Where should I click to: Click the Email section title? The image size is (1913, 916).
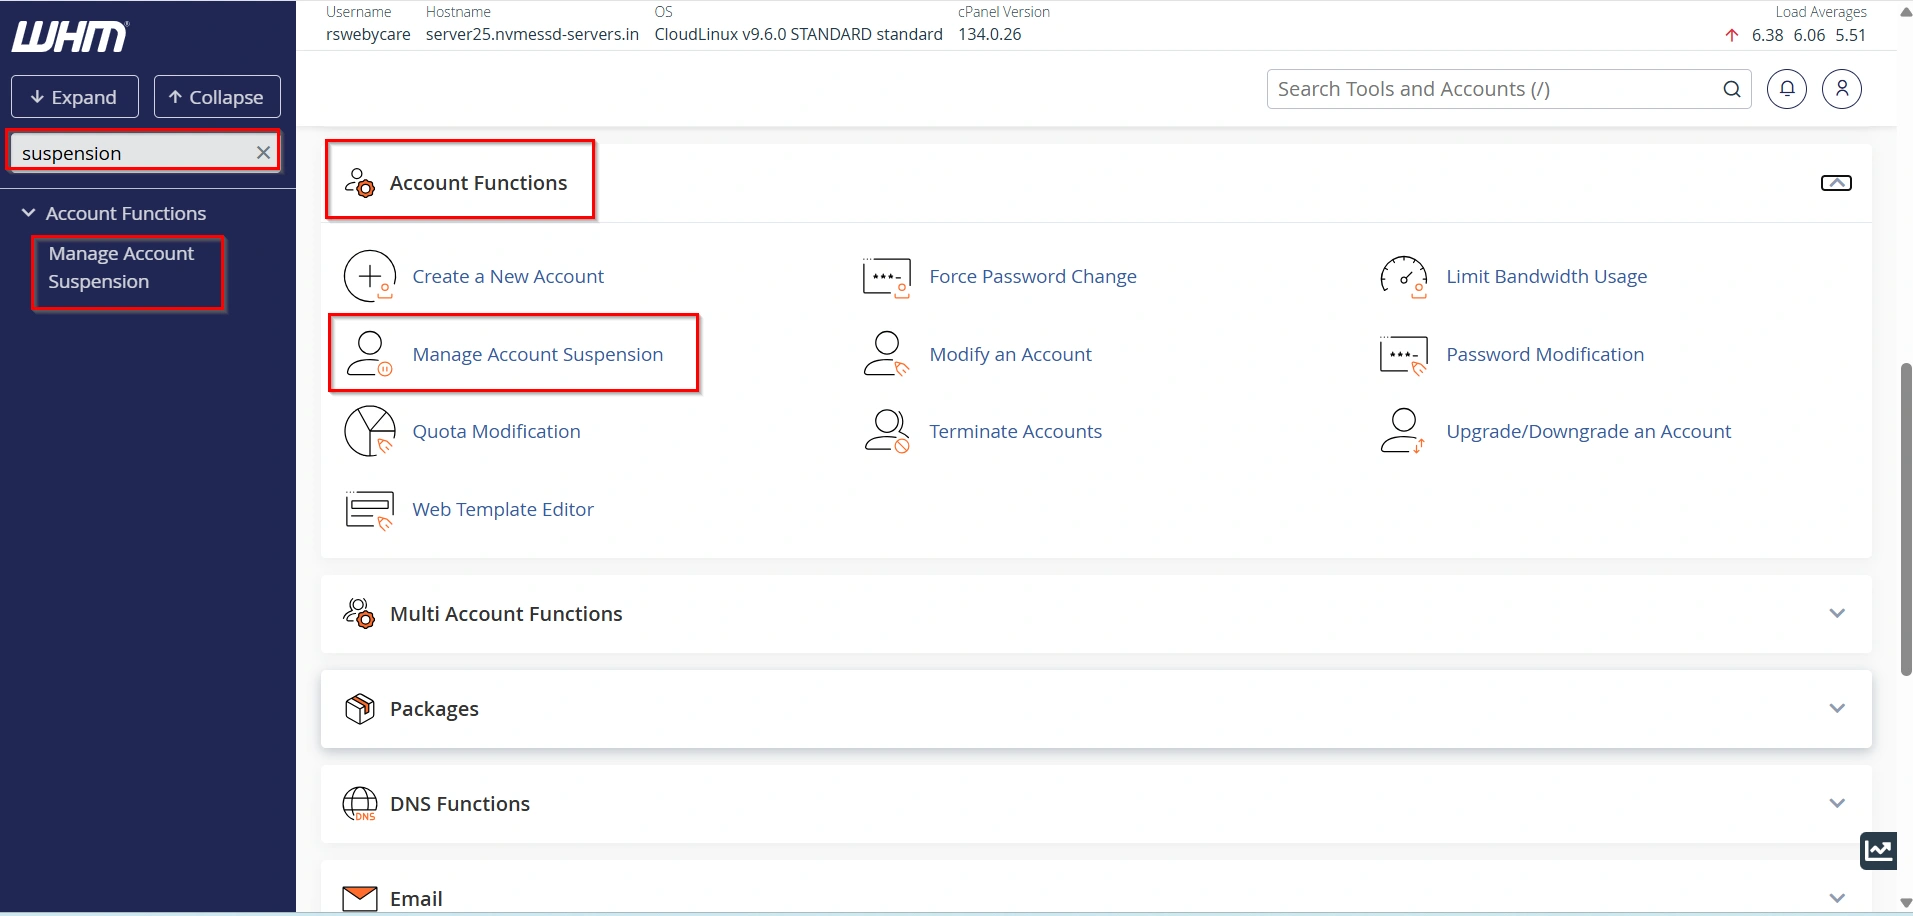416,899
